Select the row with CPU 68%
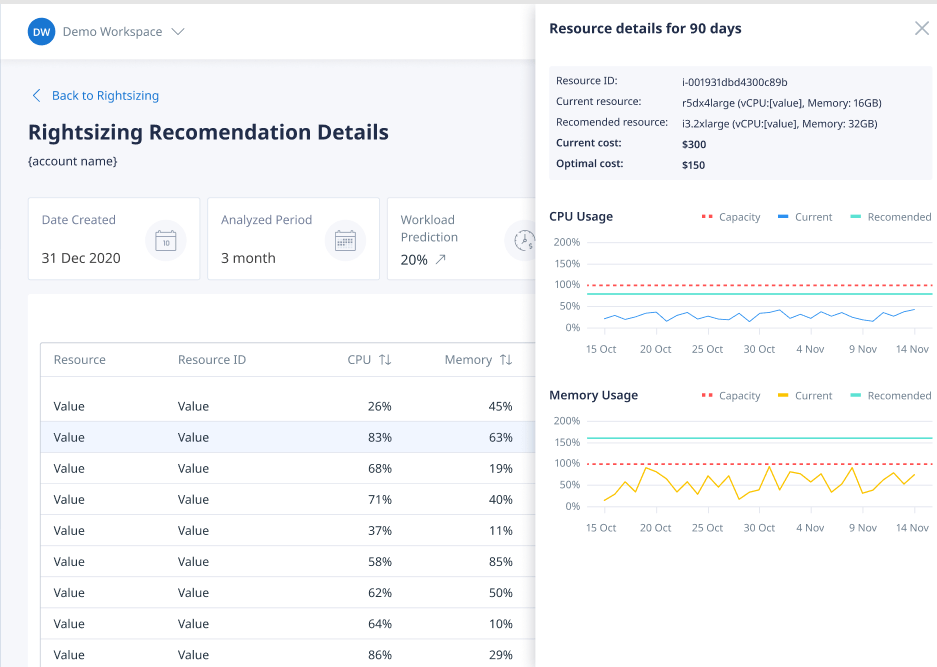This screenshot has width=937, height=667. tap(288, 469)
